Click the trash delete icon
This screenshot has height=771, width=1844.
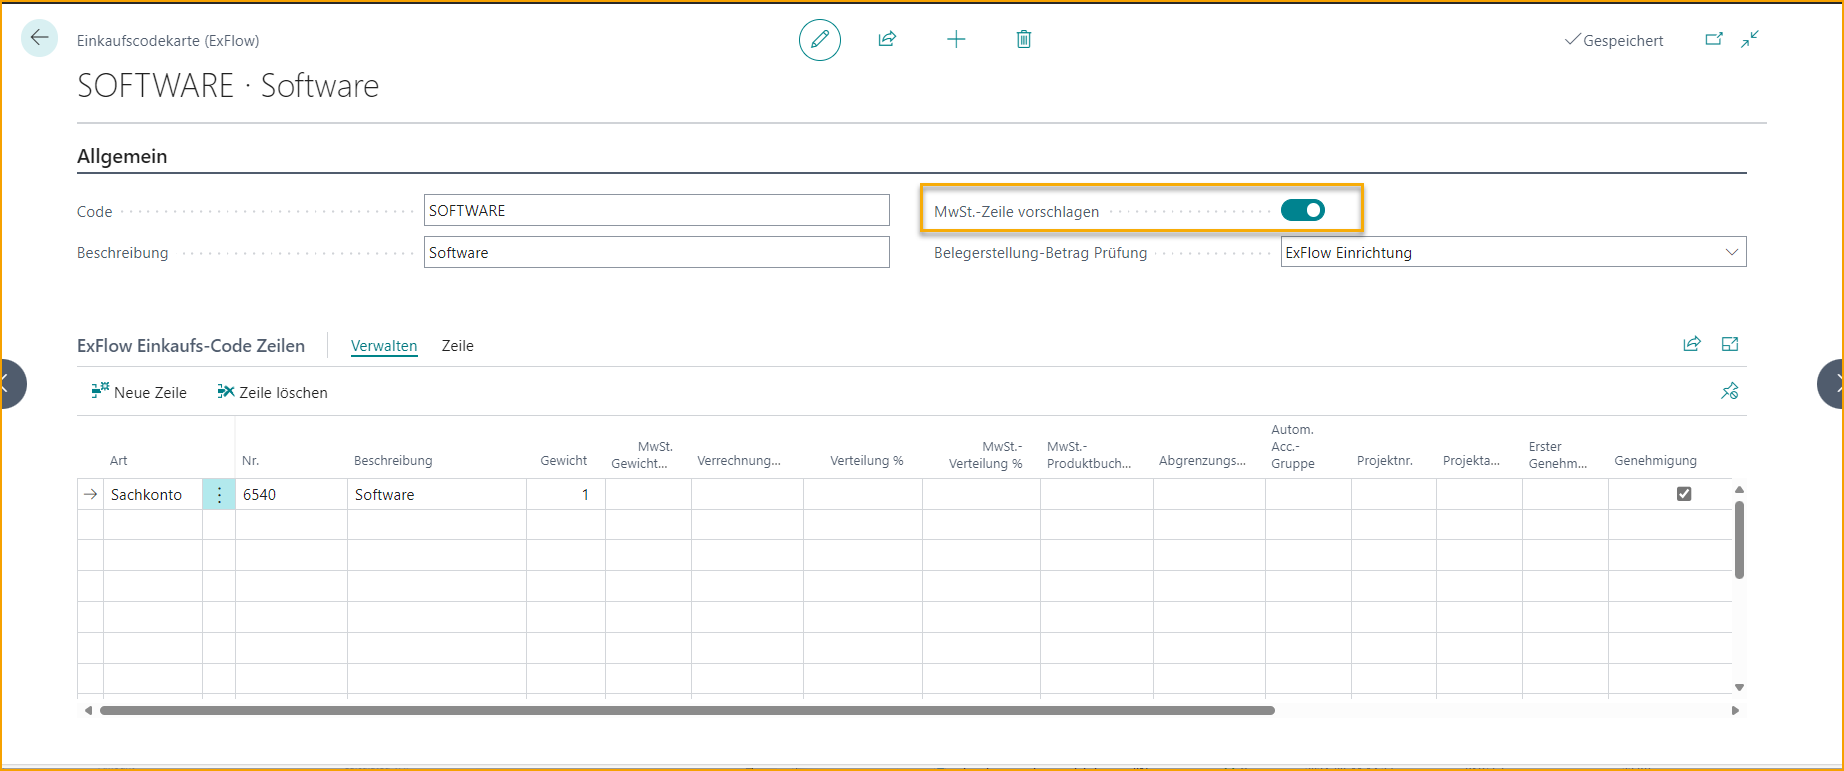point(1024,39)
